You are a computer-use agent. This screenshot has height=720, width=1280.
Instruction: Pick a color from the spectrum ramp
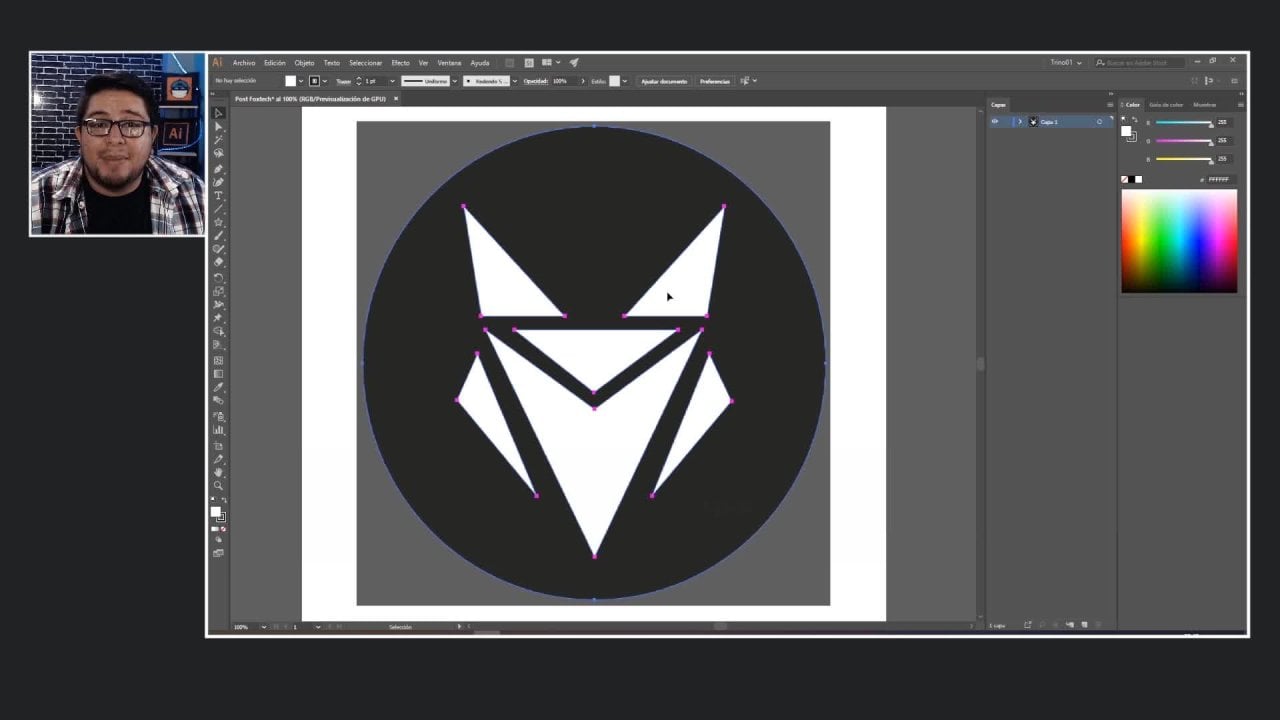[x=1178, y=240]
